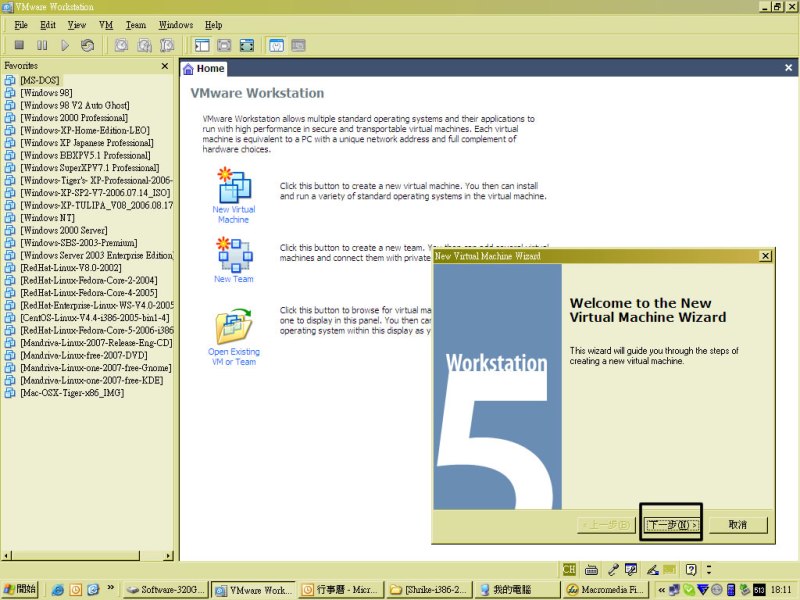Open the Windows menu
The height and width of the screenshot is (600, 800).
(x=176, y=25)
